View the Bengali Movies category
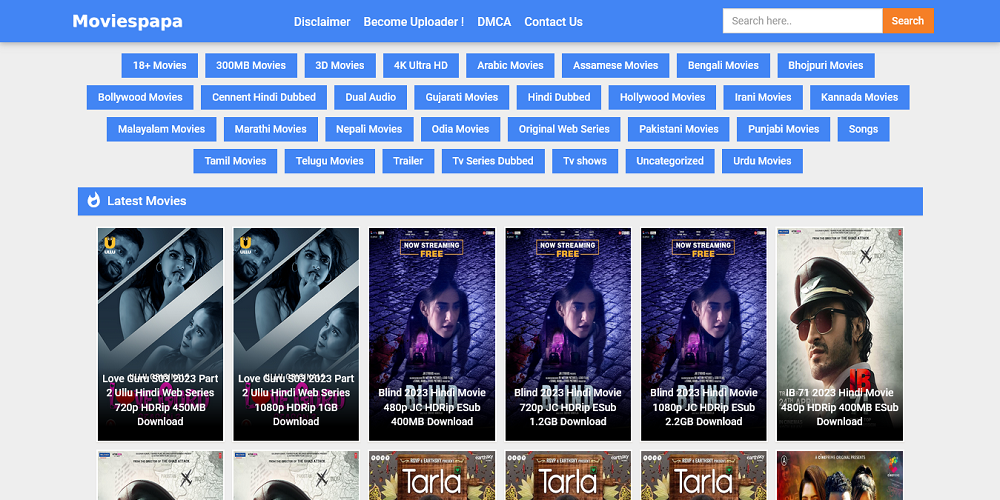 click(x=723, y=65)
